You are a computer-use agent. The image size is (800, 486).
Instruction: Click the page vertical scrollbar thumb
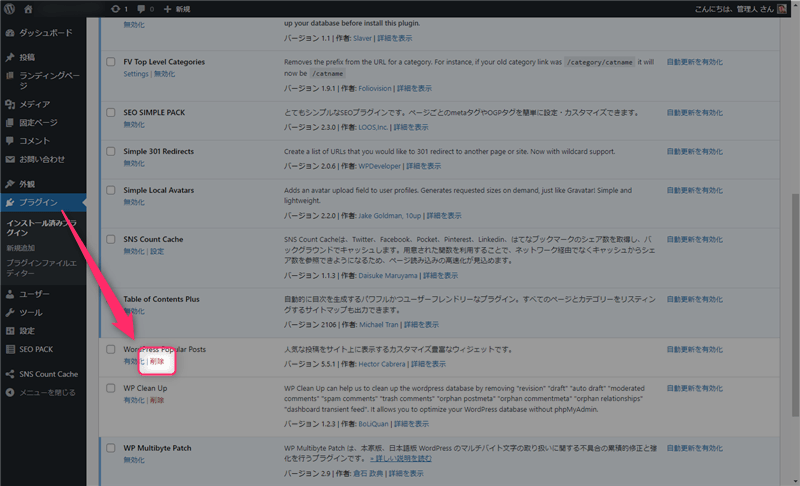(795, 304)
